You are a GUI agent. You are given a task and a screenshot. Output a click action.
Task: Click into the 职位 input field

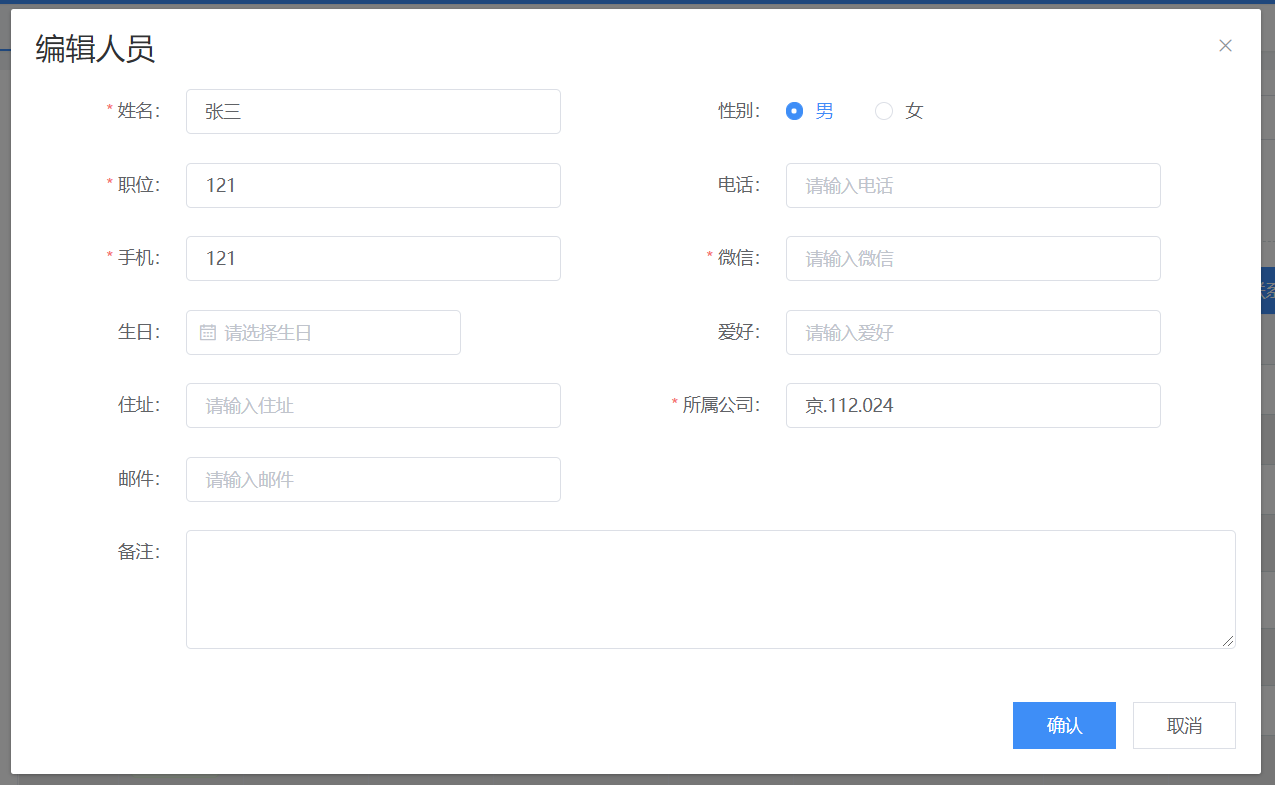[x=372, y=185]
